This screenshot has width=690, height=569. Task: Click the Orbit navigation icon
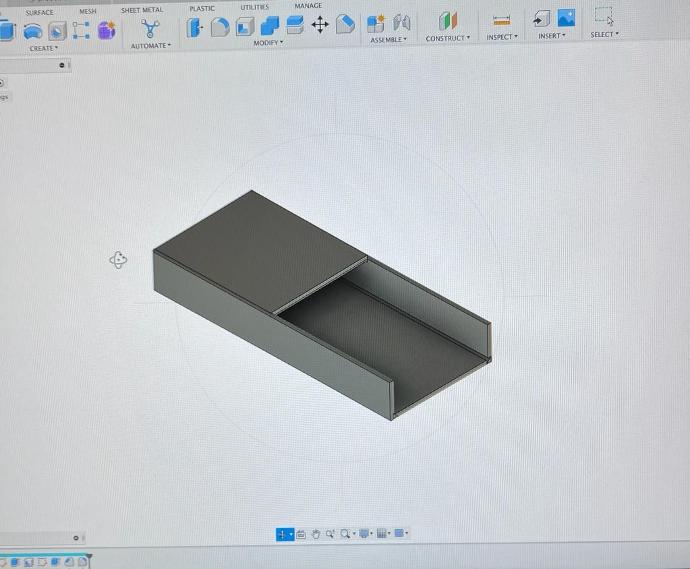[x=282, y=534]
